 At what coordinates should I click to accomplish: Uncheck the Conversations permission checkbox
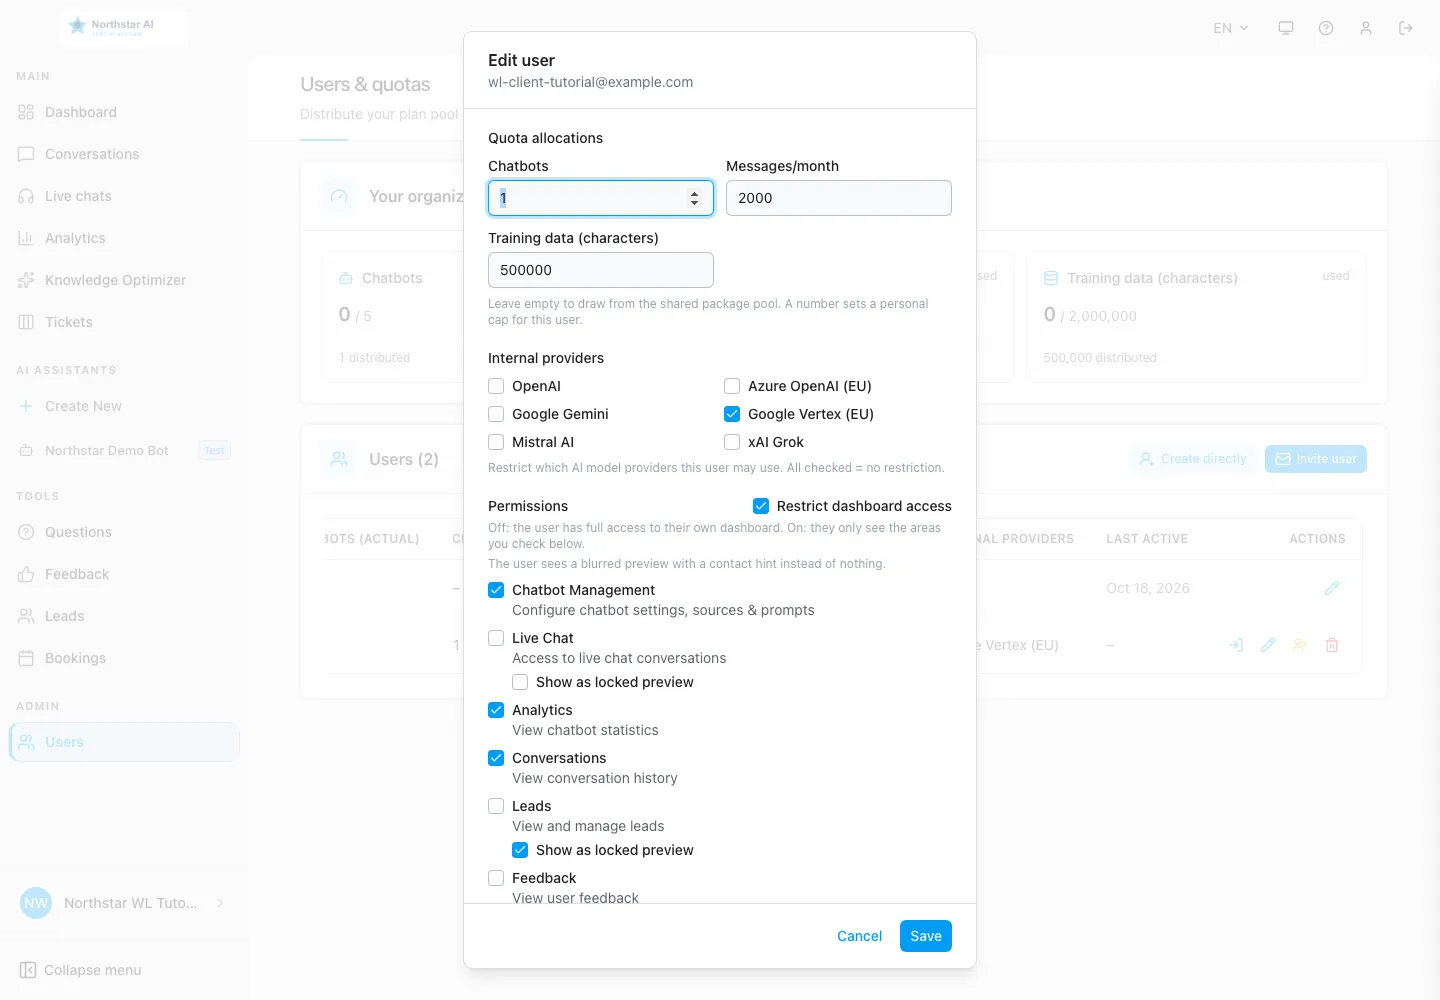pos(496,758)
